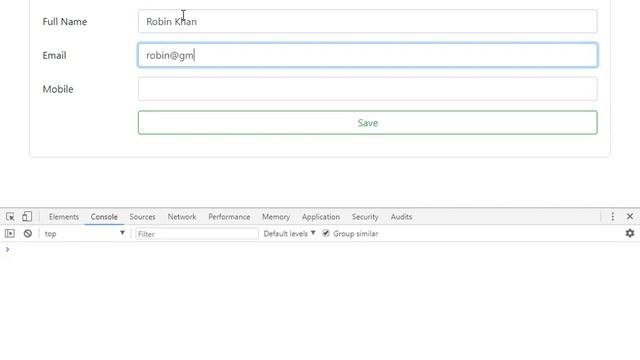Open the Memory tab
Image resolution: width=640 pixels, height=360 pixels.
pos(276,217)
